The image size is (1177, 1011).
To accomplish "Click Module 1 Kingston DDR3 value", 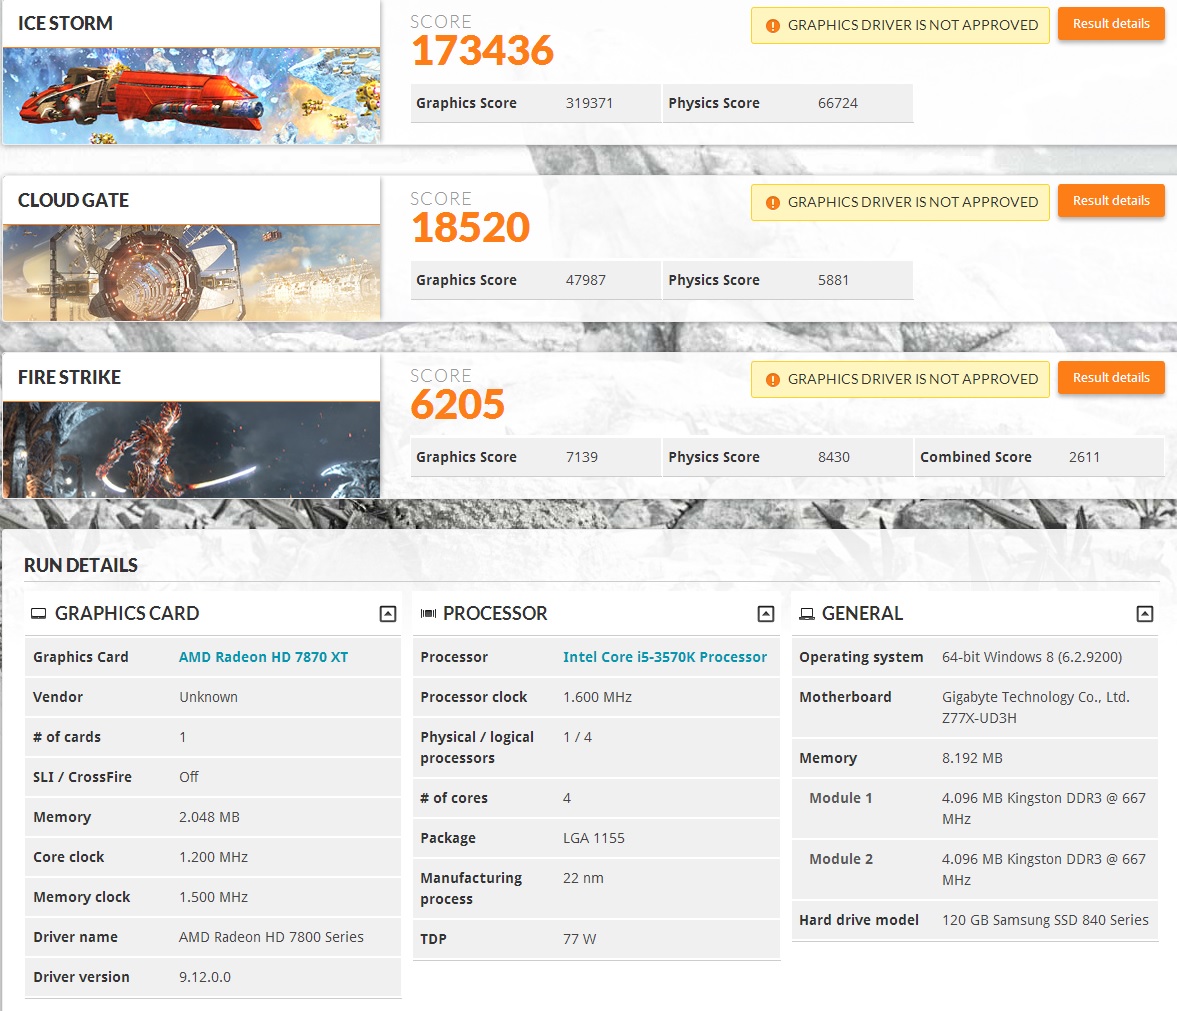I will [1044, 809].
